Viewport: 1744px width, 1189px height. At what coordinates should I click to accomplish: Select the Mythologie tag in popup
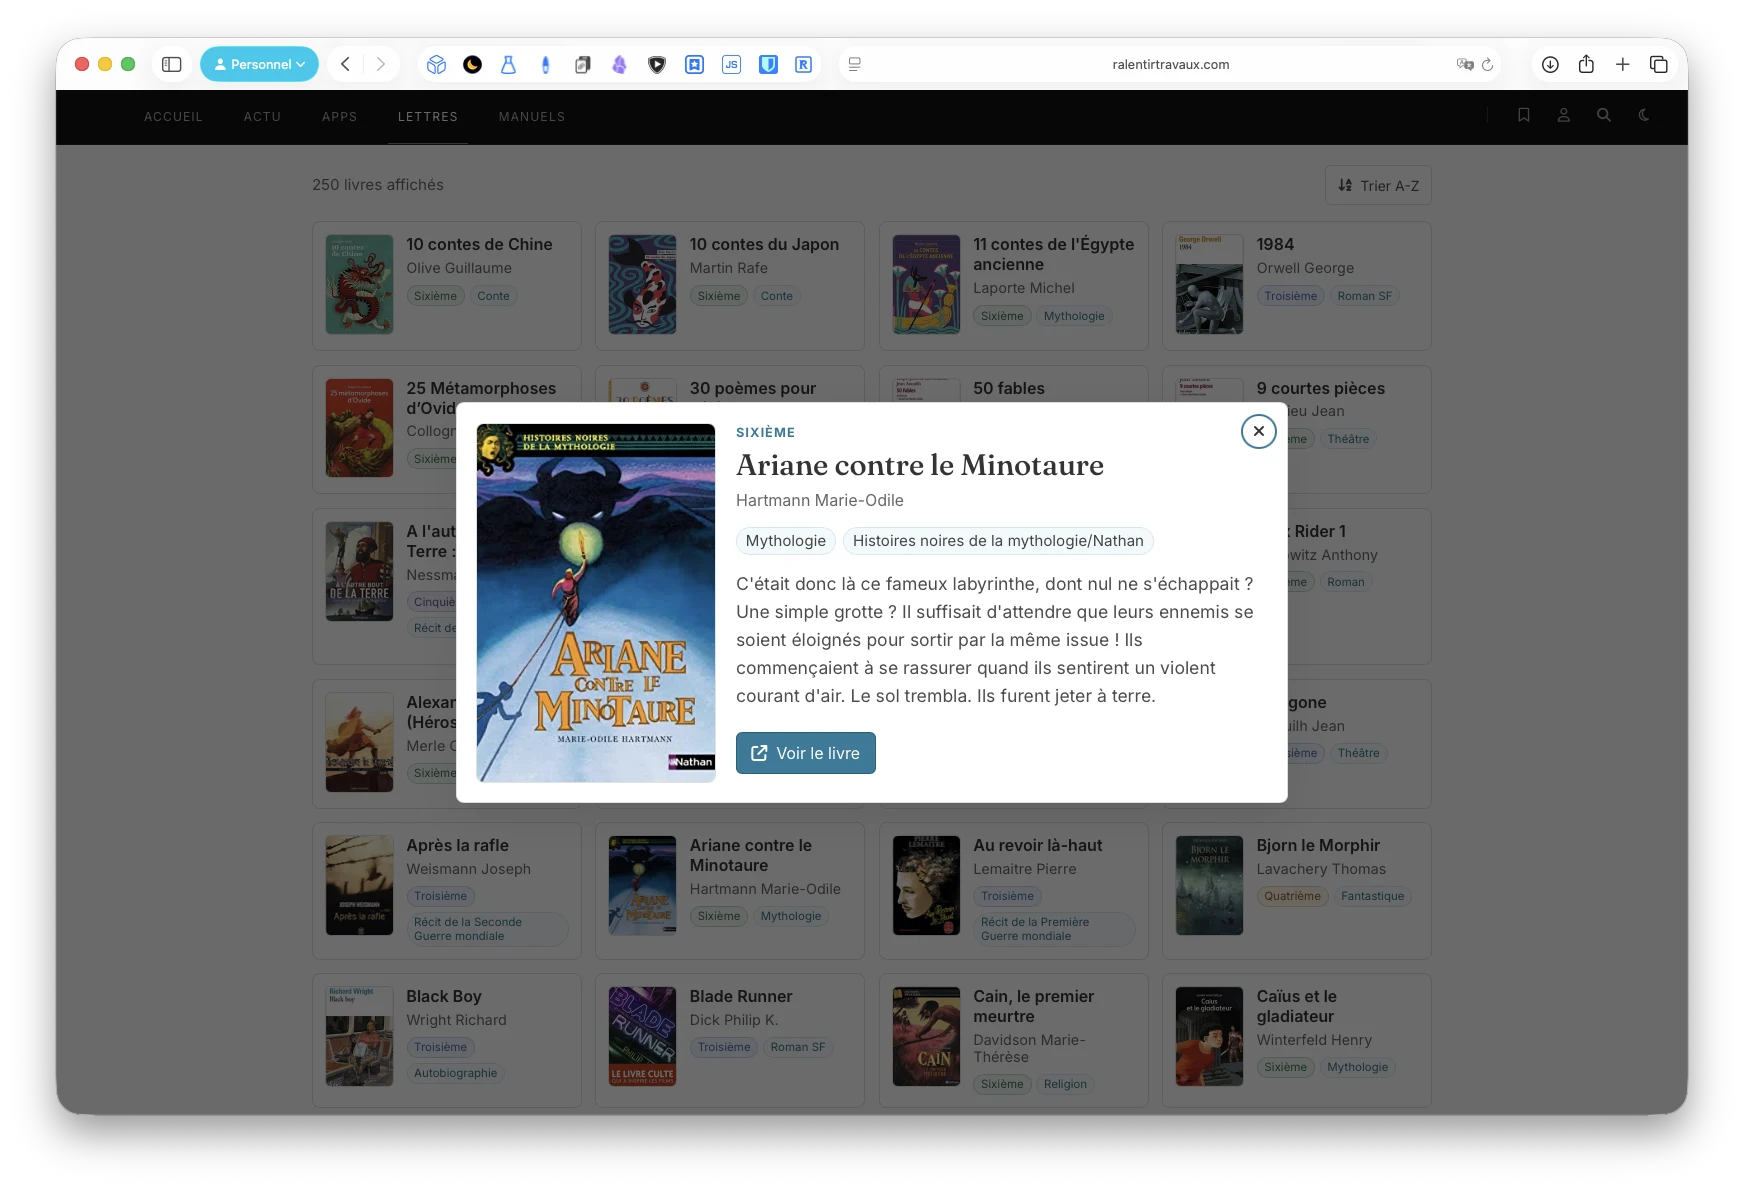786,541
